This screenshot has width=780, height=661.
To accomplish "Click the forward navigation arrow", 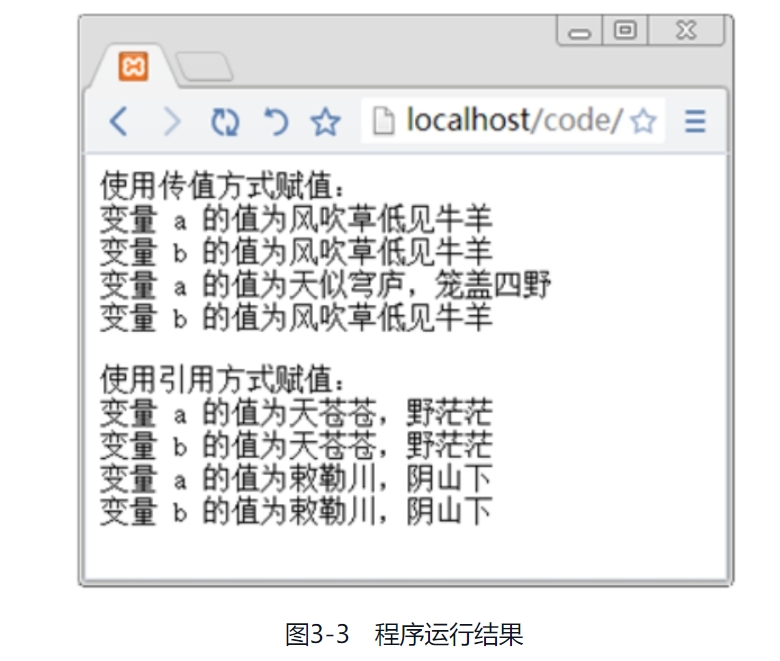I will coord(172,122).
